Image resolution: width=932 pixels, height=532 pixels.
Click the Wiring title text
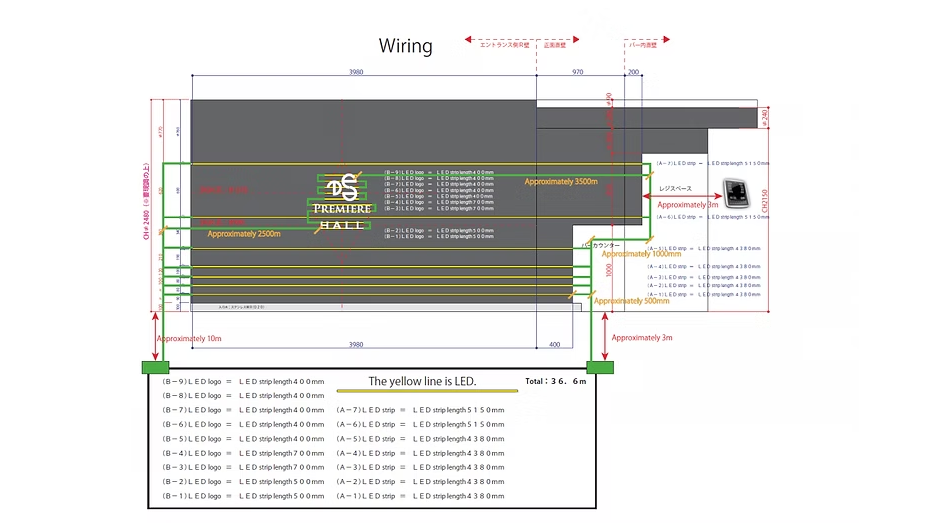coord(405,46)
